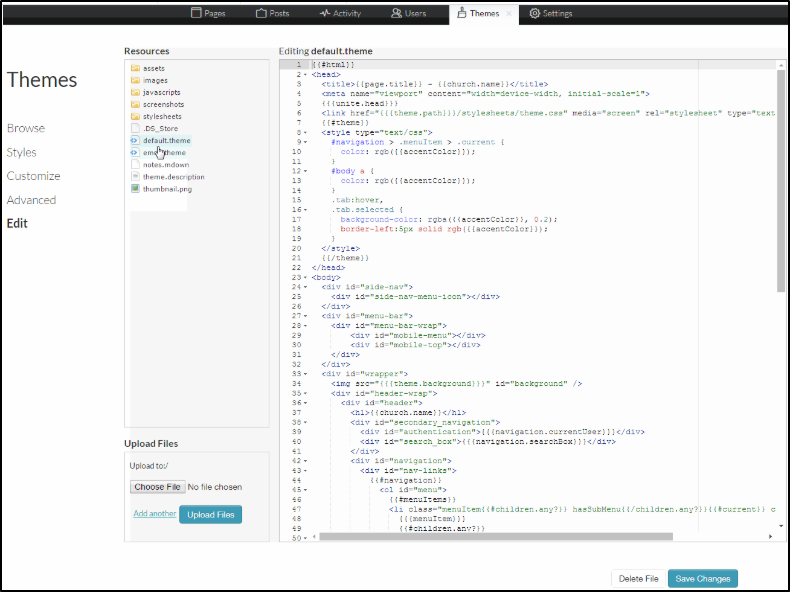Switch to the Pages tab
Screen dimensions: 790x592
click(208, 13)
